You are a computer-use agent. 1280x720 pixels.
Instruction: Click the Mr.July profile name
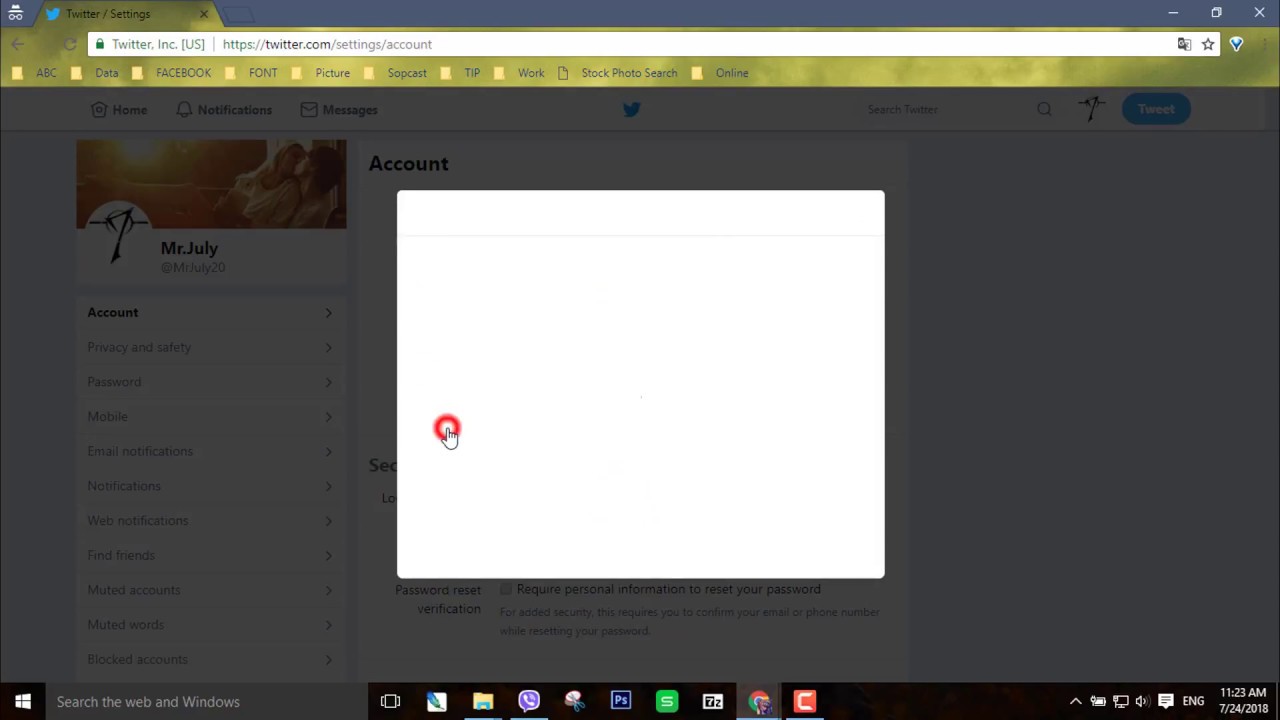[189, 248]
